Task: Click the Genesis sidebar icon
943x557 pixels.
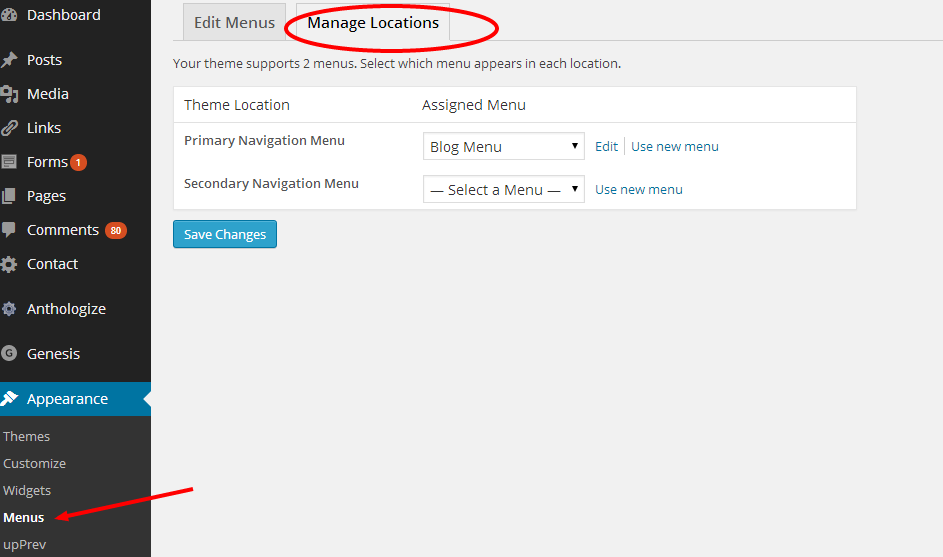Action: coord(9,354)
